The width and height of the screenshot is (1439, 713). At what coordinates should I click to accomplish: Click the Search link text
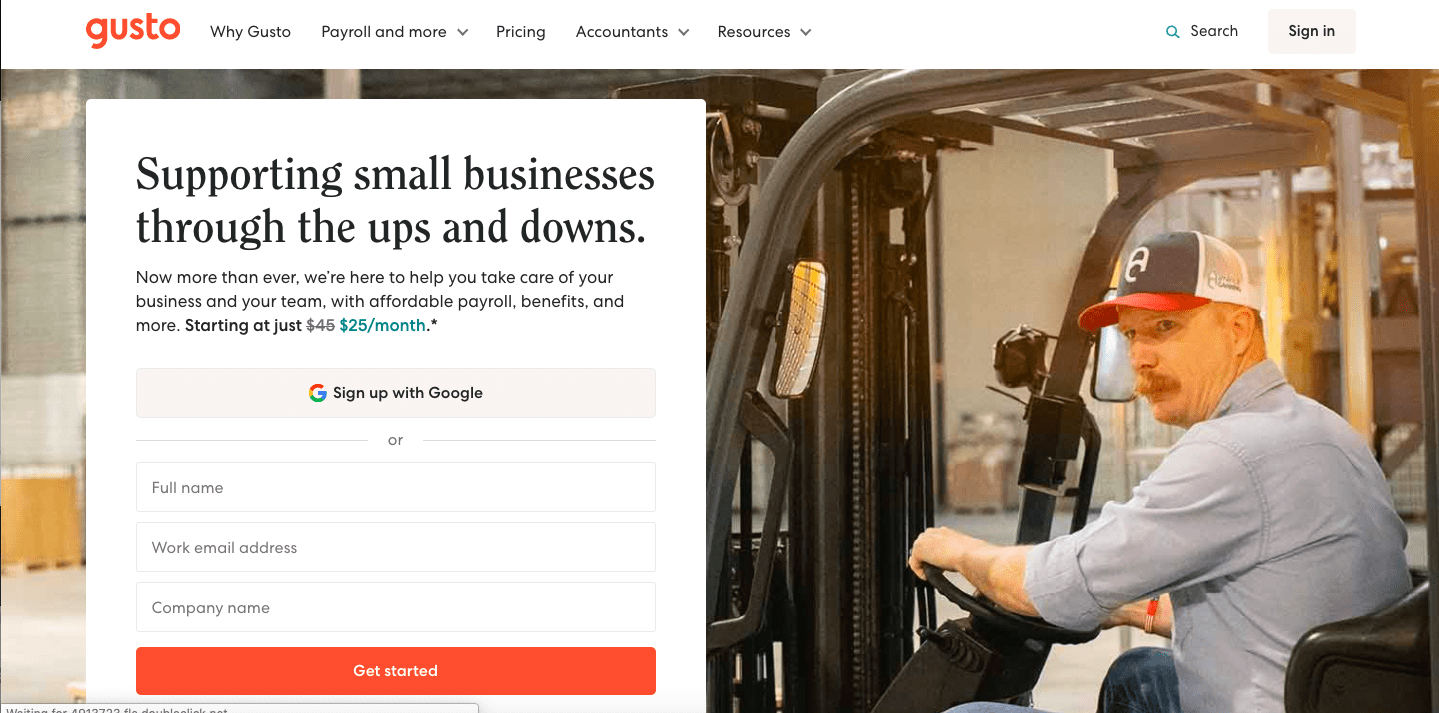tap(1214, 31)
